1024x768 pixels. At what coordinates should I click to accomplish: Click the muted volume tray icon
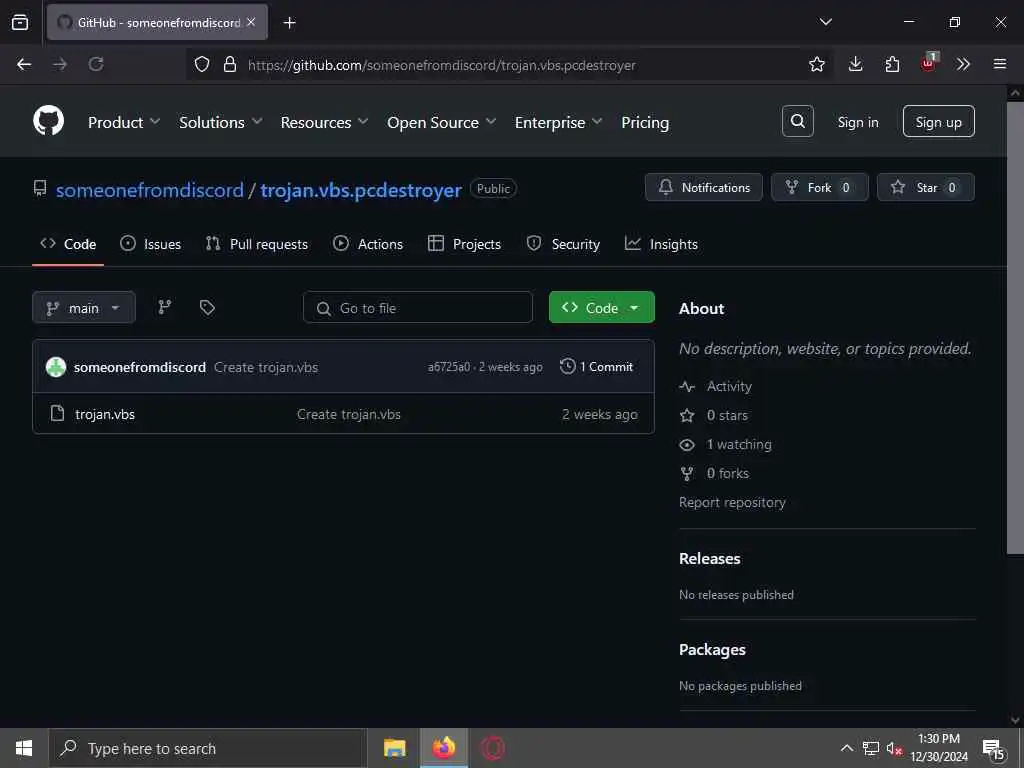pyautogui.click(x=894, y=748)
